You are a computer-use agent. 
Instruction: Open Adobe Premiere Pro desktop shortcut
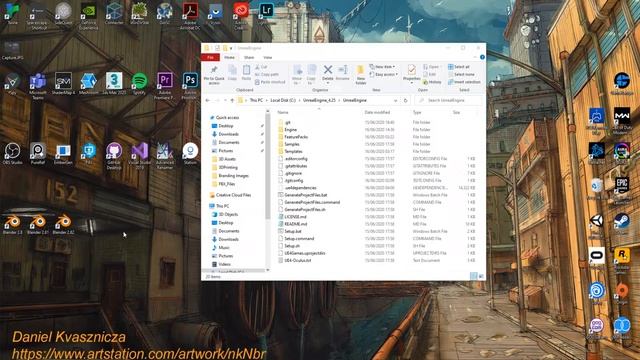165,85
